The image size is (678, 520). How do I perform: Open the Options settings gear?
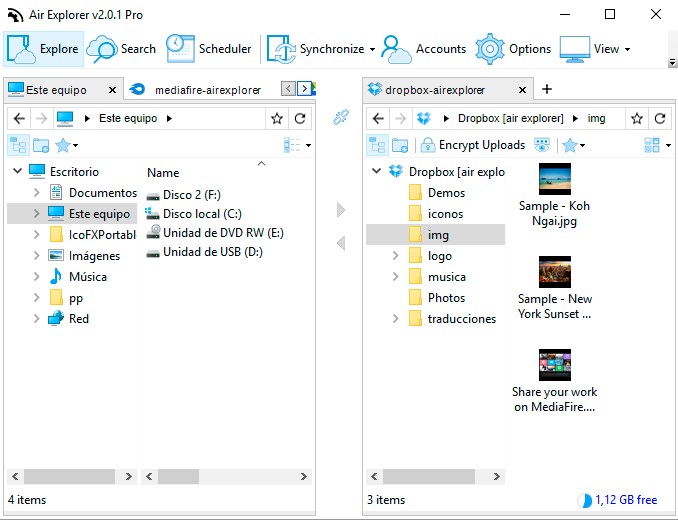click(513, 48)
